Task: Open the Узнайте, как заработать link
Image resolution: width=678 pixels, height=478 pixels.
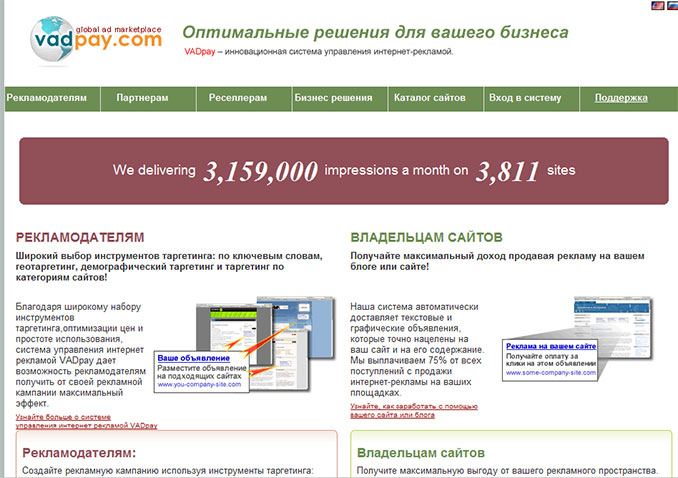Action: 414,411
